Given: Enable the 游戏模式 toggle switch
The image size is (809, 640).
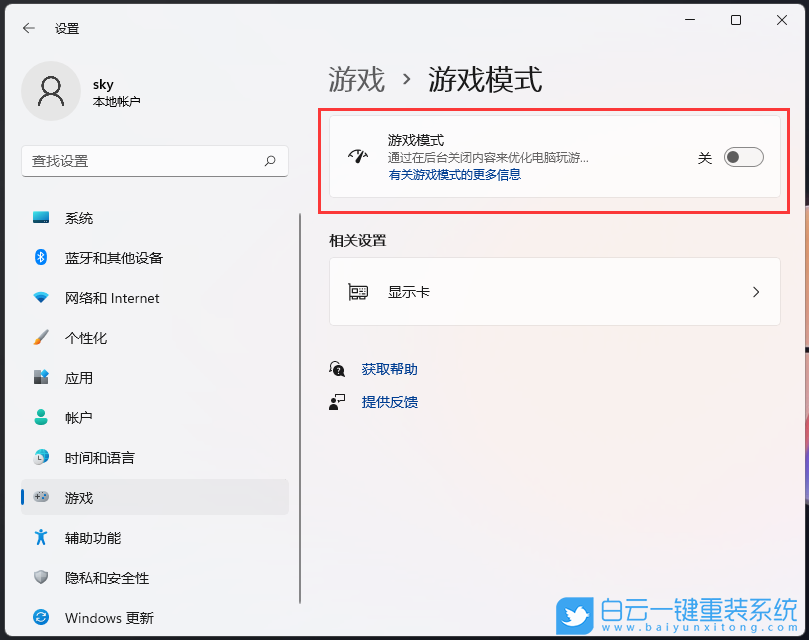Looking at the screenshot, I should (x=742, y=157).
